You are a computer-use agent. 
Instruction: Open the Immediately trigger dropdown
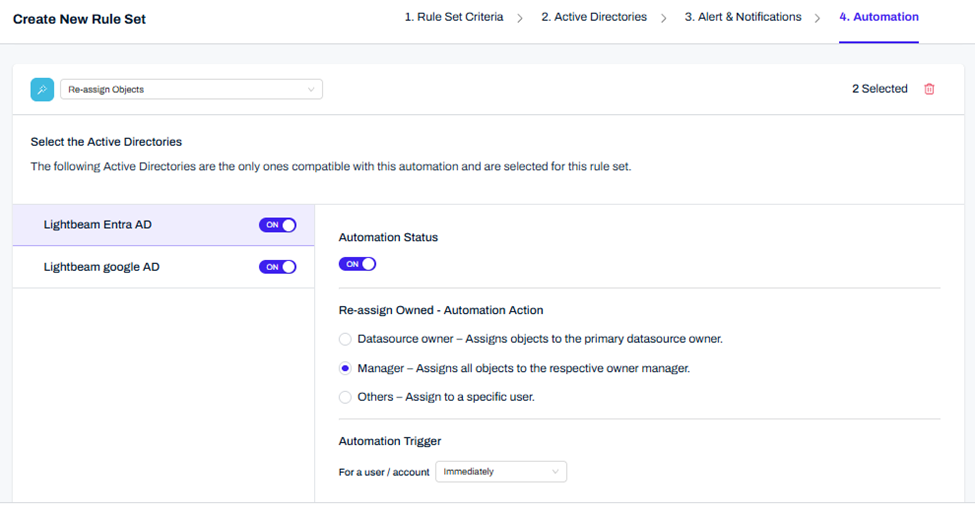point(501,471)
